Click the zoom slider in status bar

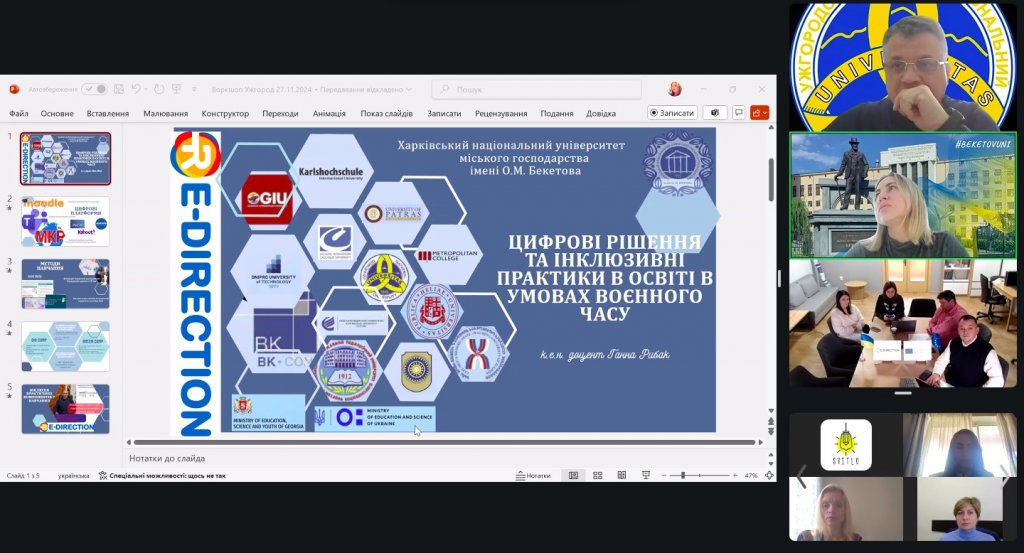[x=698, y=475]
